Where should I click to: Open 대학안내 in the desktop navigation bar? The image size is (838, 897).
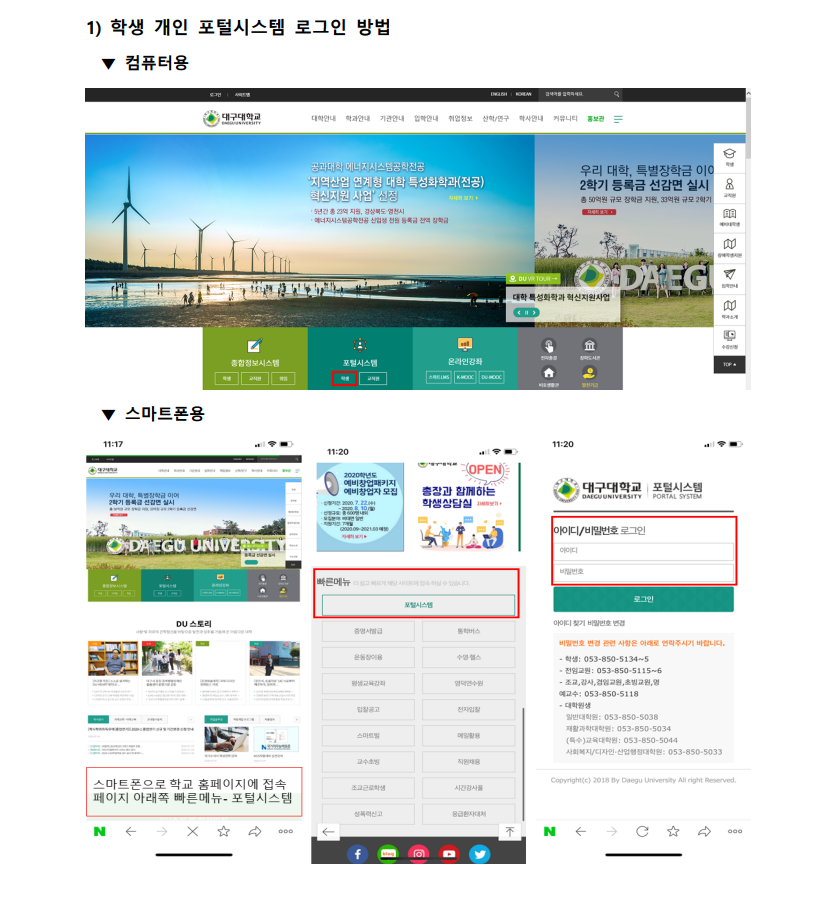click(x=324, y=119)
